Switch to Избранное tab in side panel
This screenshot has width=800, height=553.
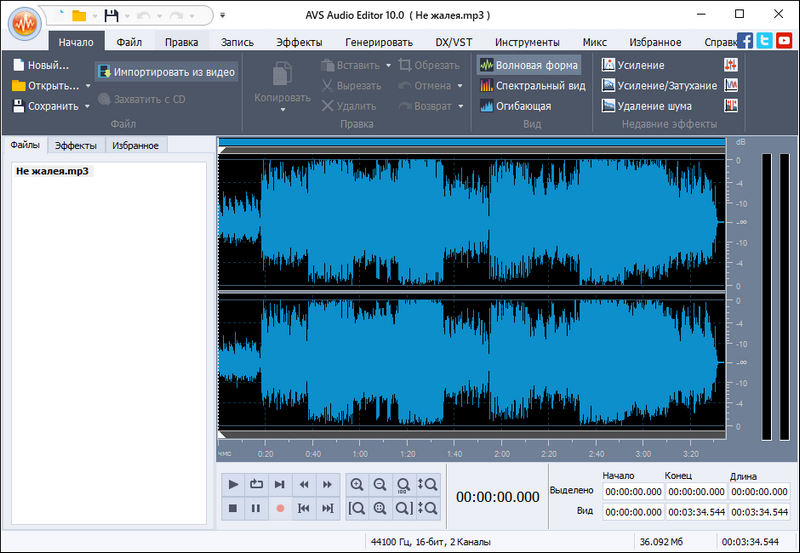tap(135, 146)
